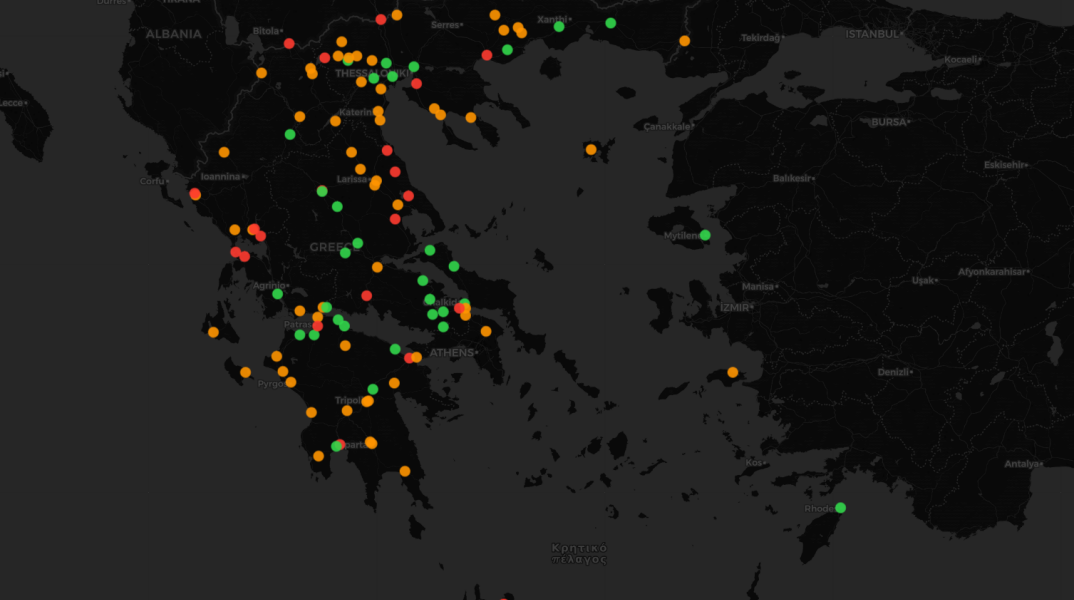Select the red marker near Corfu
This screenshot has height=600, width=1074.
pos(195,194)
